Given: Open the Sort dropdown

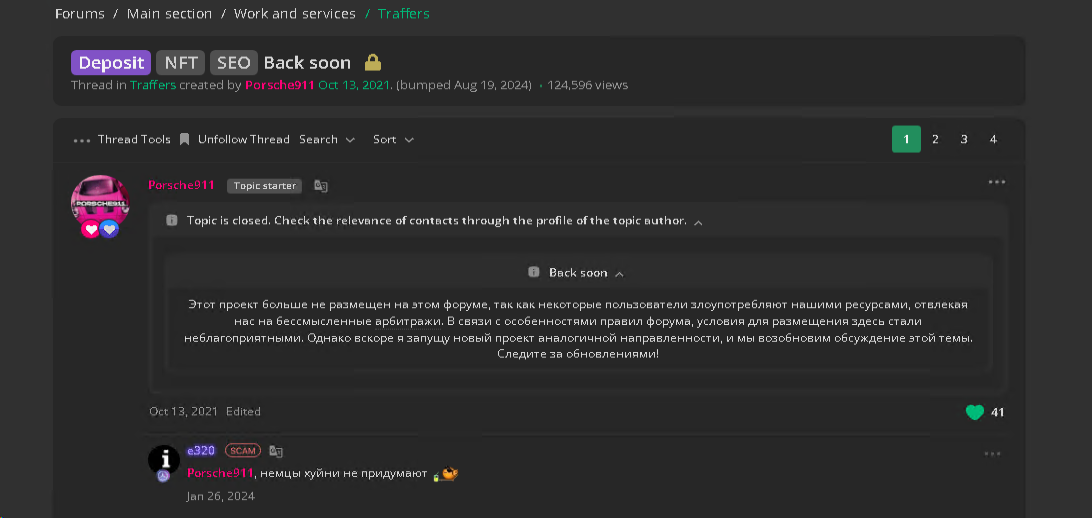Looking at the screenshot, I should pos(393,140).
